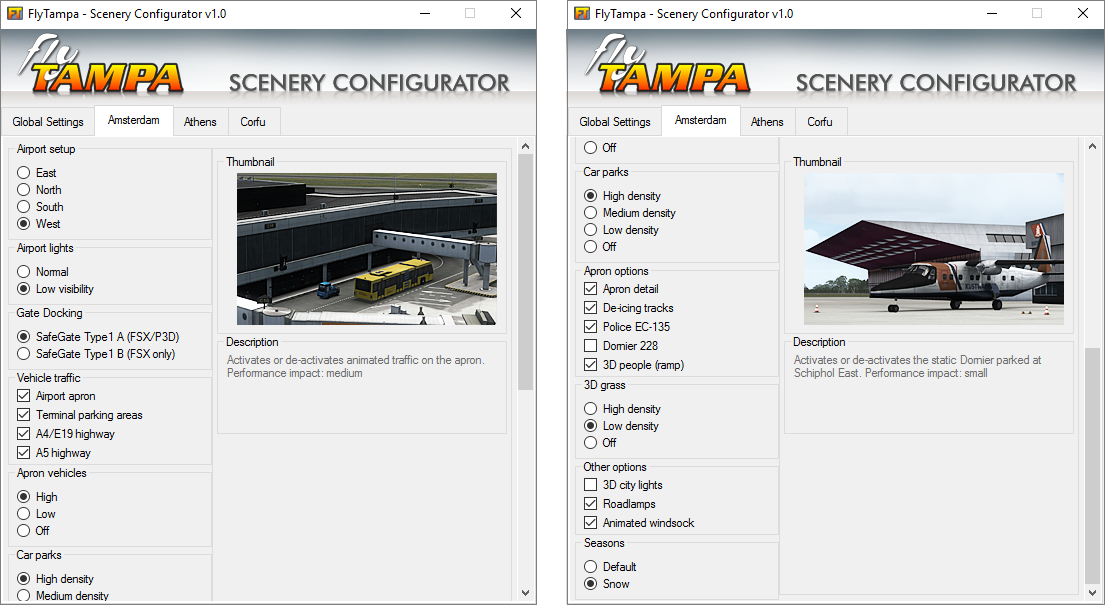The width and height of the screenshot is (1105, 605).
Task: Click scroll down arrow in left window
Action: 525,592
